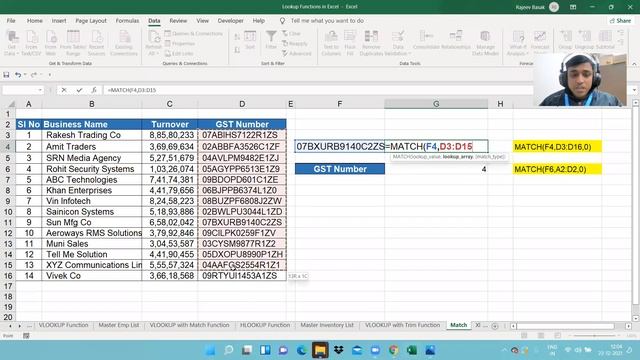Viewport: 640px width, 360px height.
Task: Click cell with Khan Enterprises
Action: click(92, 190)
